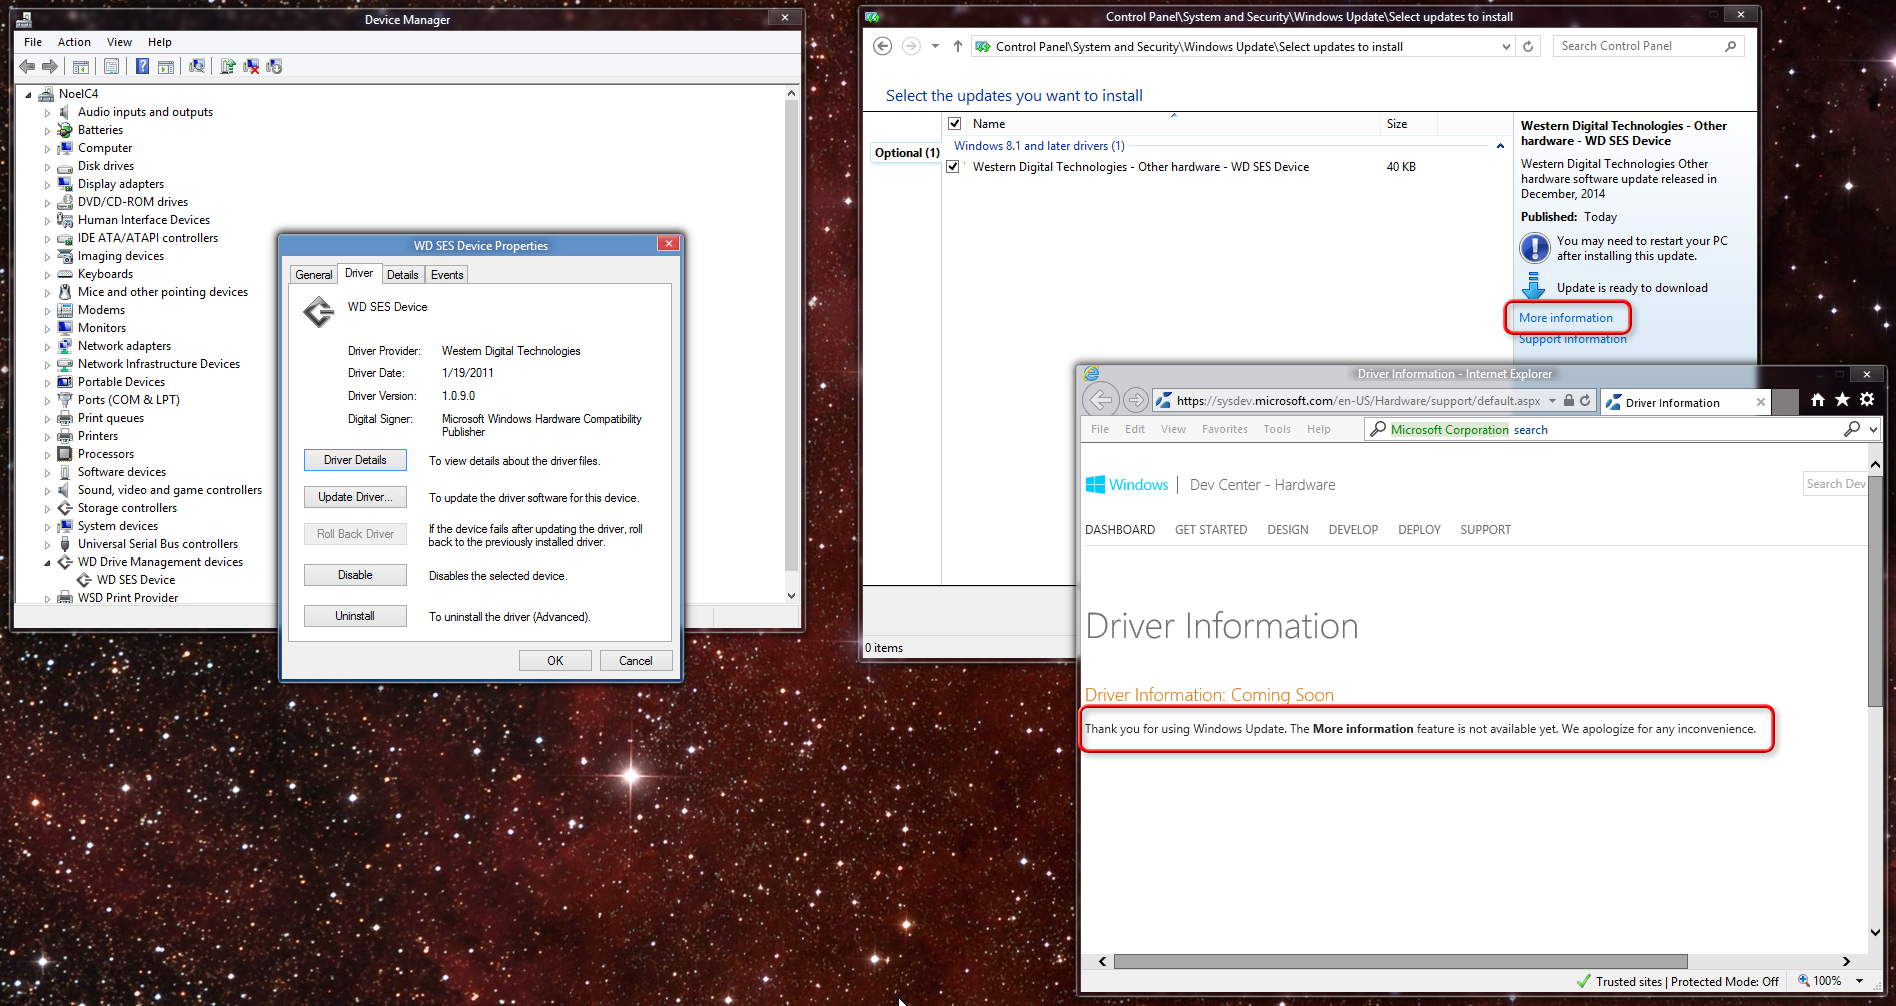Click the Search Dev box on Dev Center page

coord(1835,484)
